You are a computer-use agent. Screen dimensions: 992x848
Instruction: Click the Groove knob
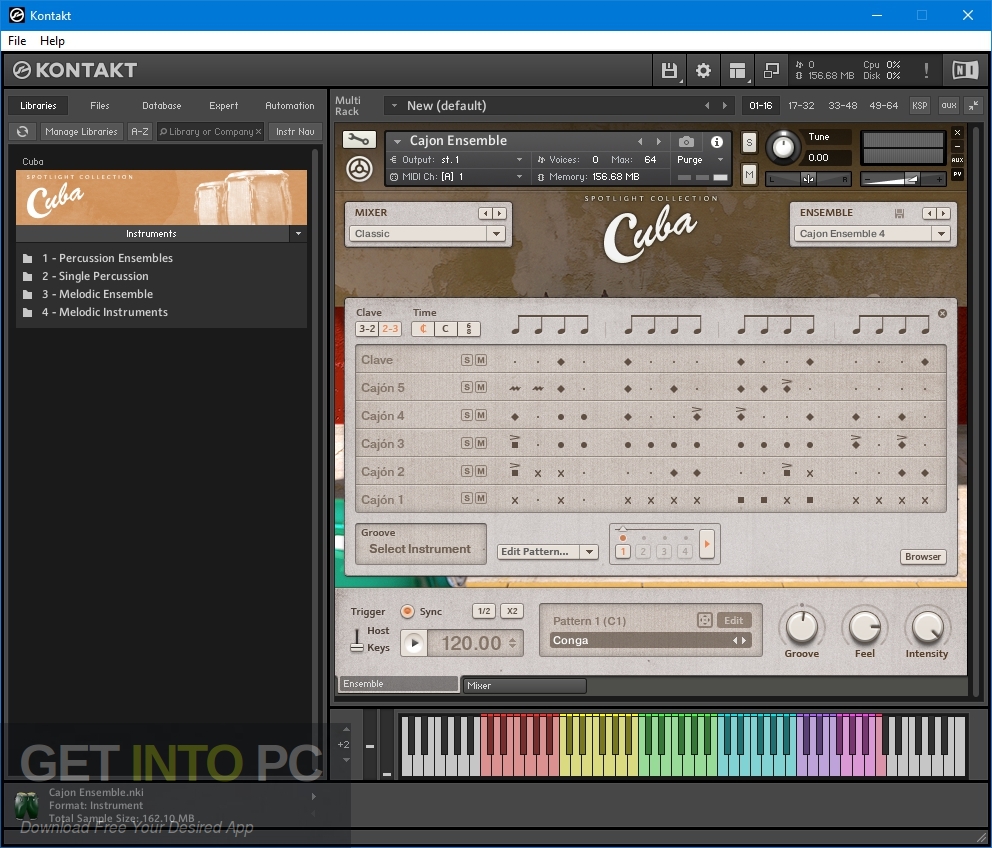point(801,627)
